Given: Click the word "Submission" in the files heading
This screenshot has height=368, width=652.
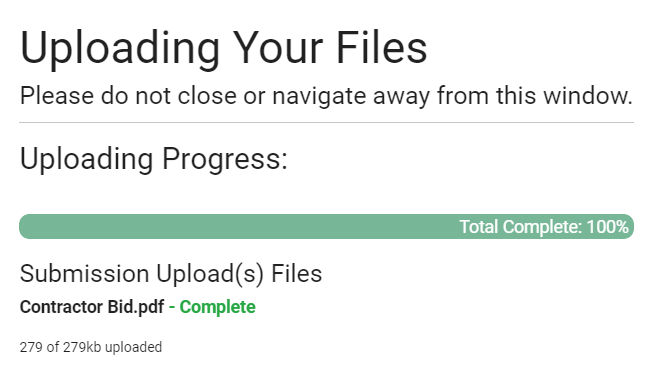Looking at the screenshot, I should point(84,274).
